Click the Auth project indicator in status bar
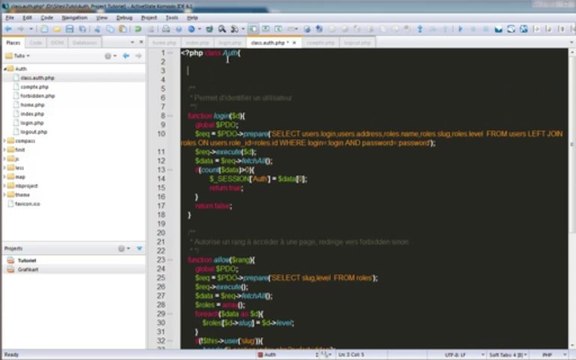Image resolution: width=576 pixels, height=360 pixels. (267, 355)
